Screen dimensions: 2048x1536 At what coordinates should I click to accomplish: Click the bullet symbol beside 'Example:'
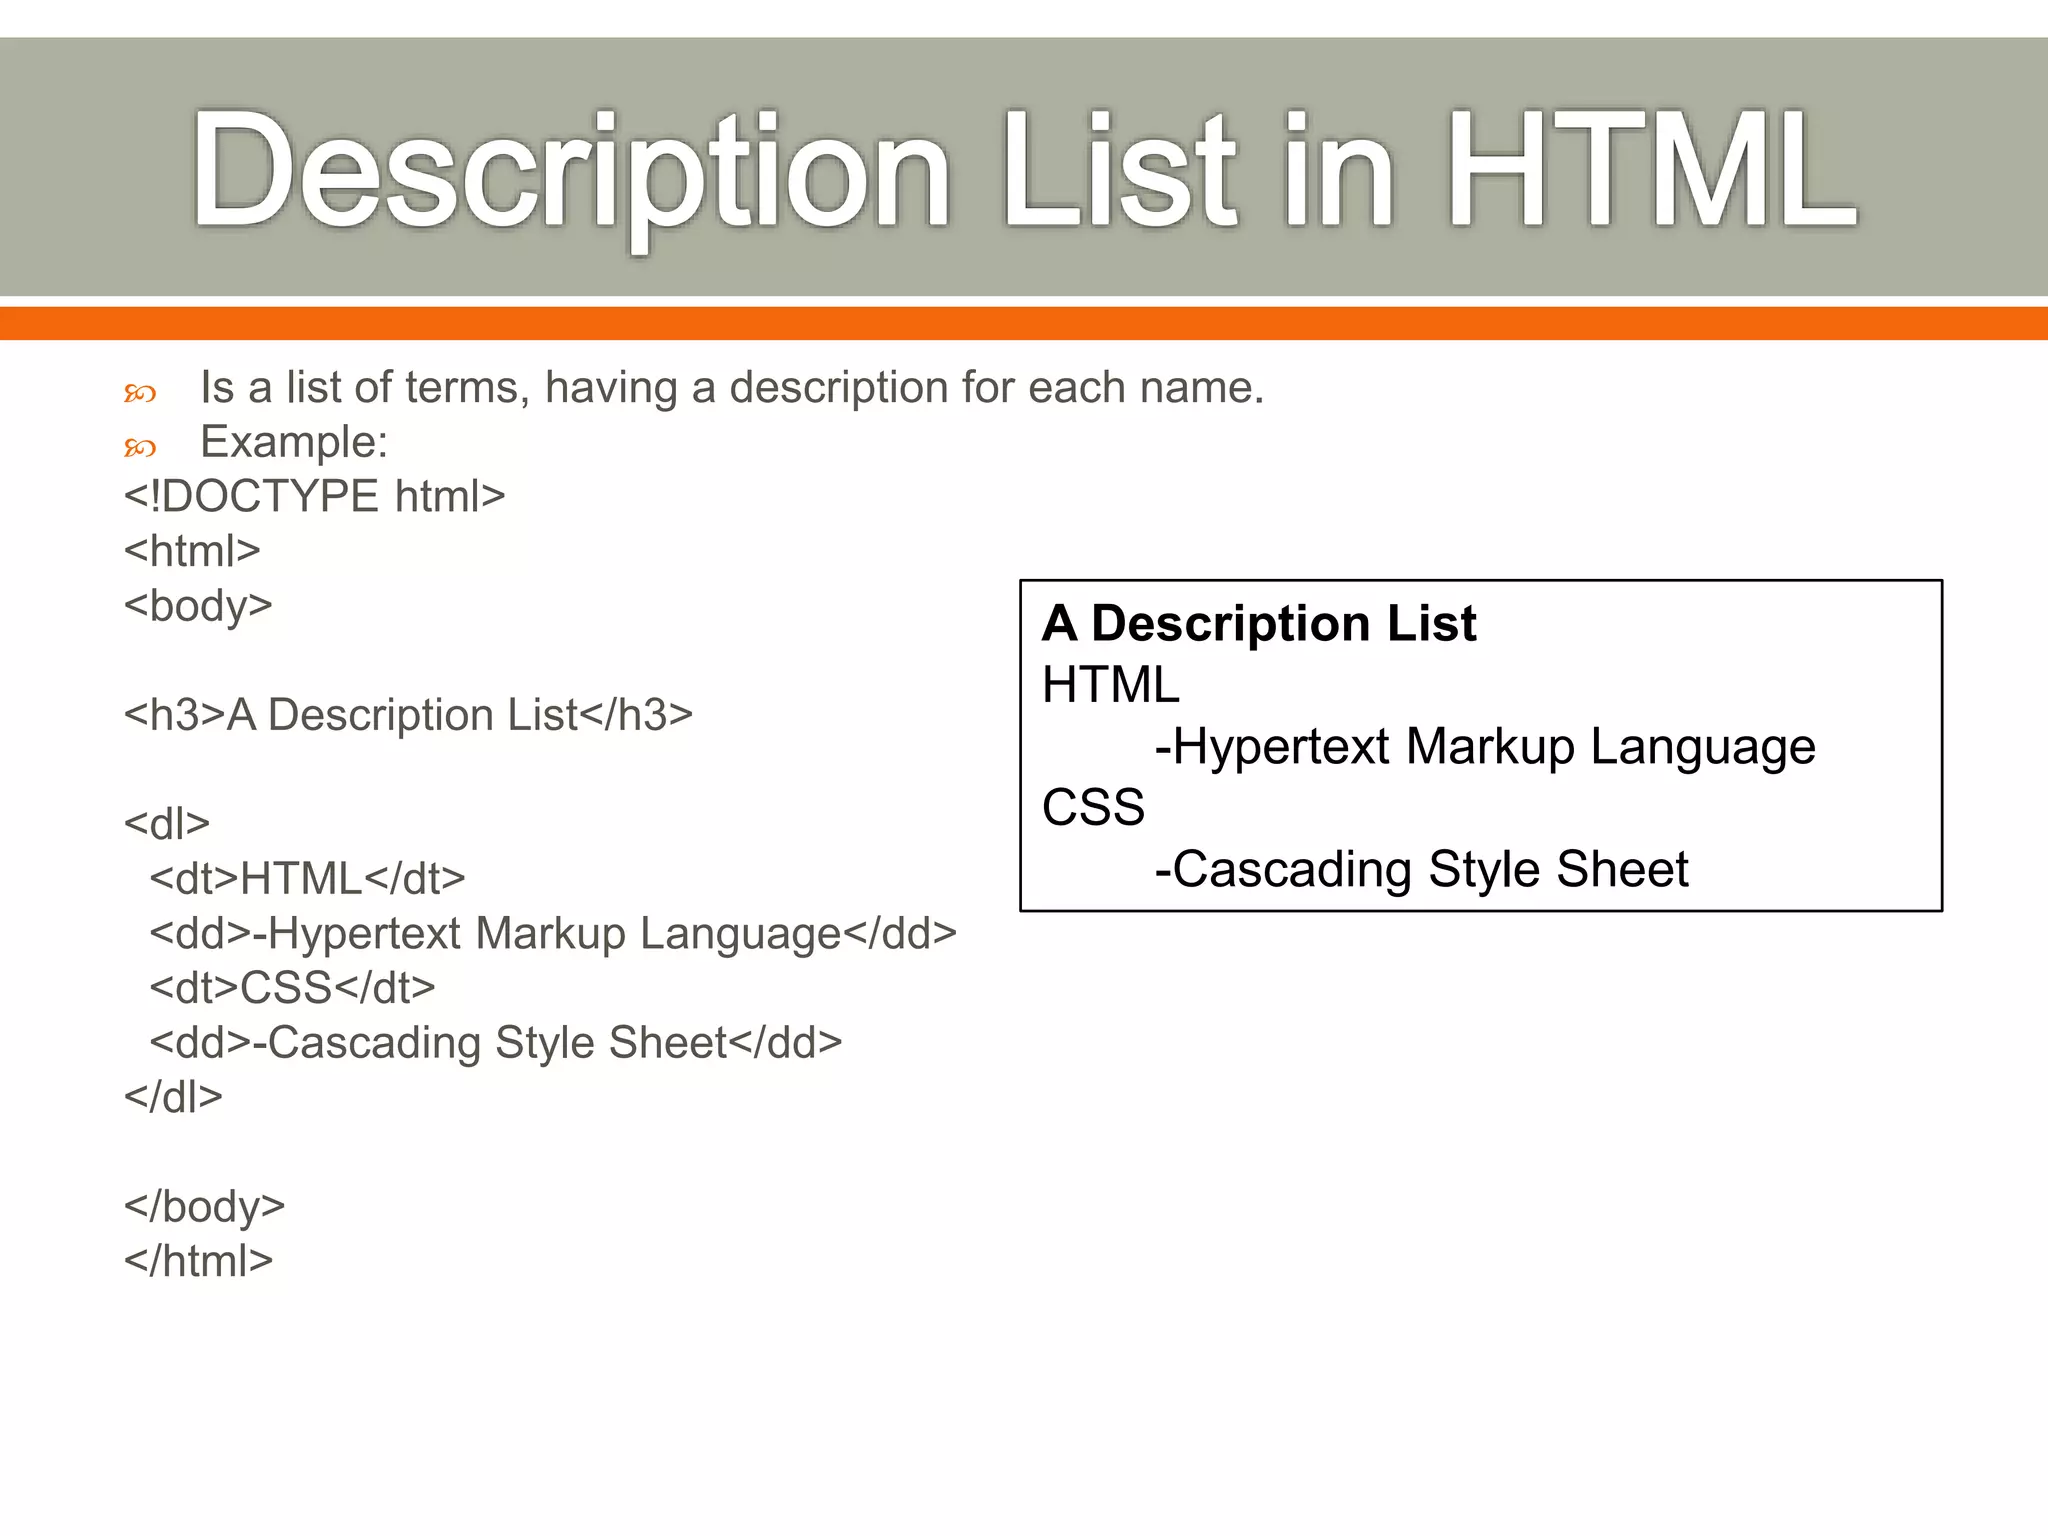(x=140, y=448)
